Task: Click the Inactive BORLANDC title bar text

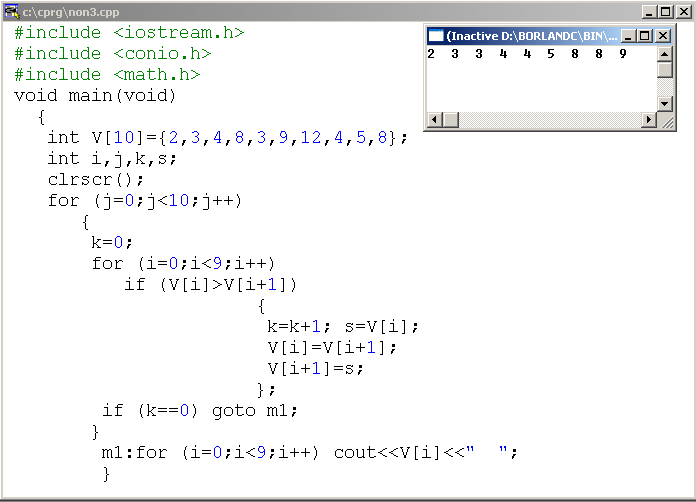Action: pyautogui.click(x=531, y=36)
